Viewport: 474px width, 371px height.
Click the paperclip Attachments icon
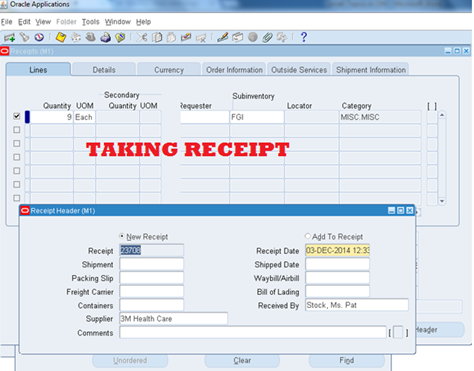click(267, 37)
